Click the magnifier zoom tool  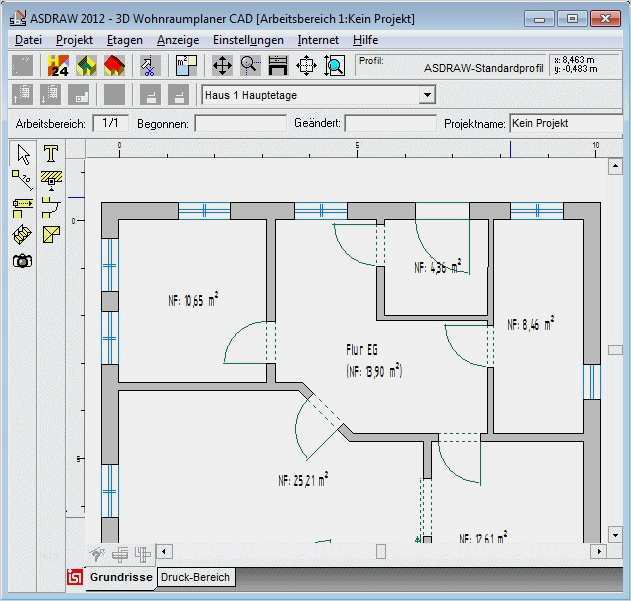(250, 66)
